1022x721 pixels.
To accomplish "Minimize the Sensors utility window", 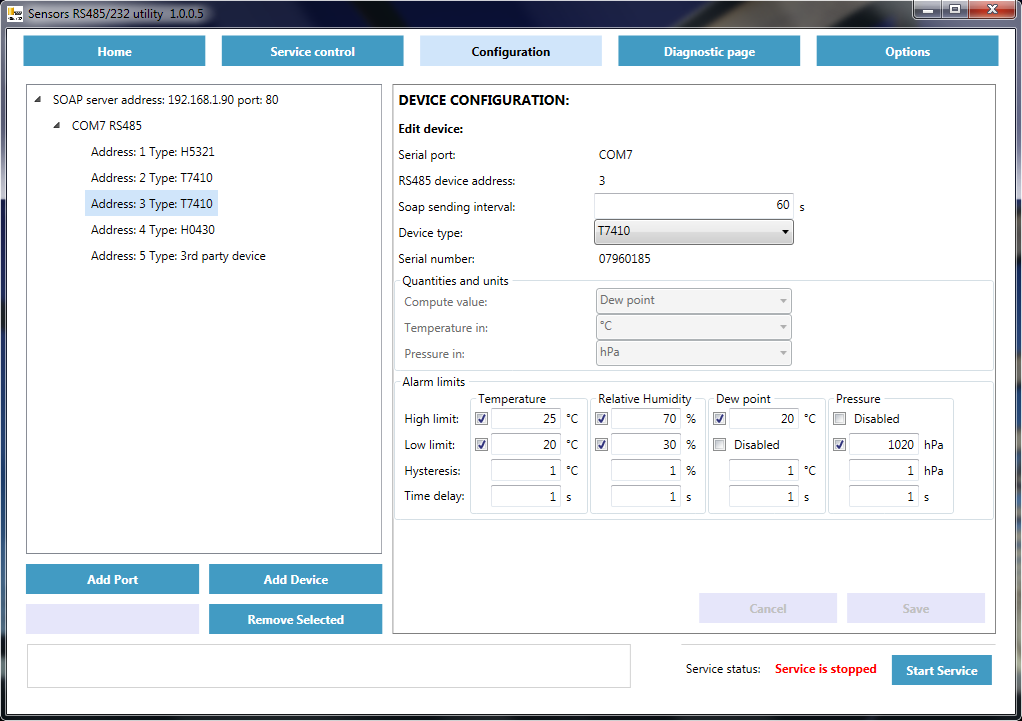I will 927,10.
